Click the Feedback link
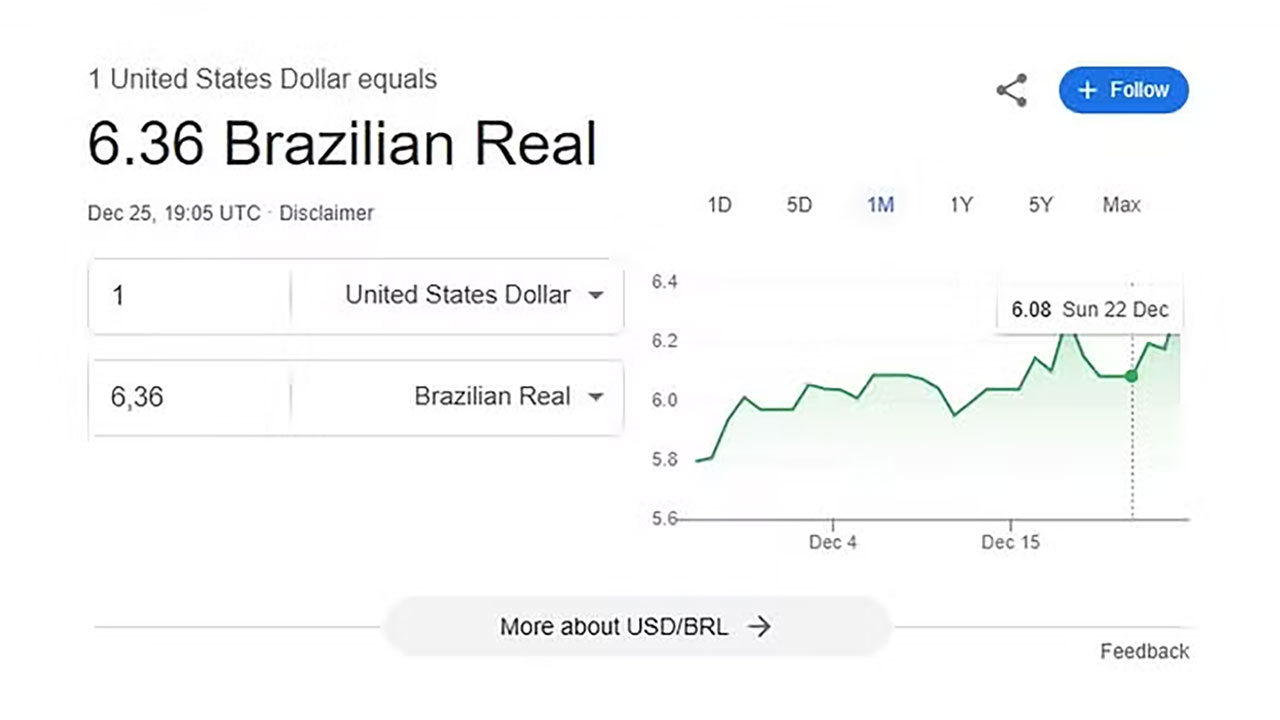1280x720 pixels. pyautogui.click(x=1144, y=652)
